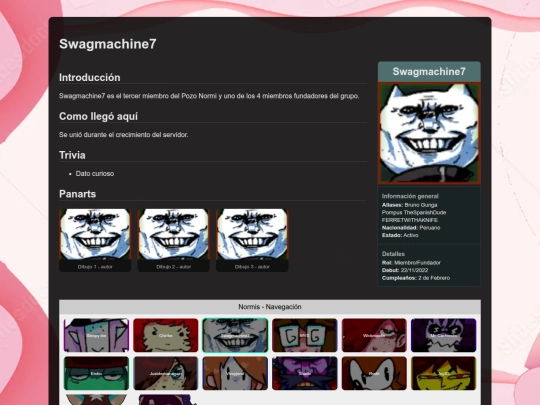Open the Rodri white cartoon-eyes navigation card
The width and height of the screenshot is (540, 405).
tap(374, 373)
